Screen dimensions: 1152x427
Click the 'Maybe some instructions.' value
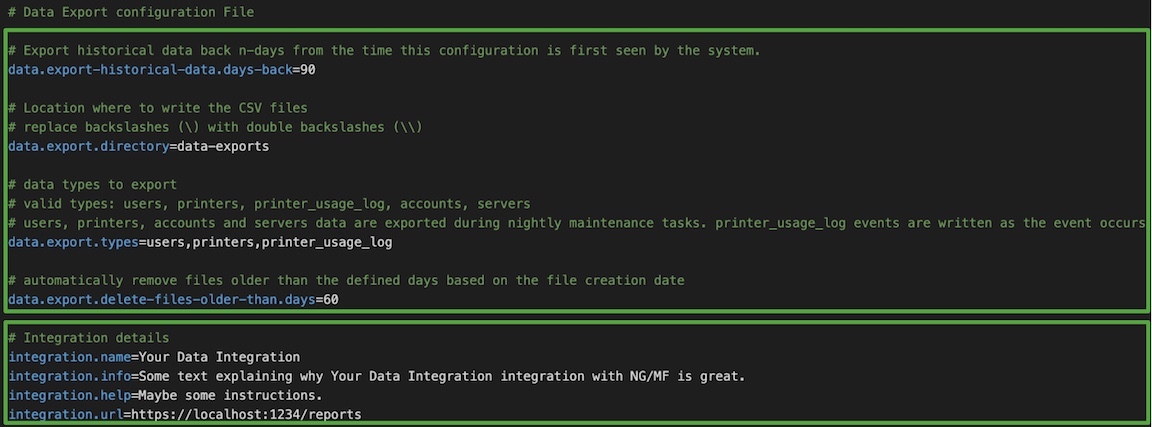[x=231, y=395]
